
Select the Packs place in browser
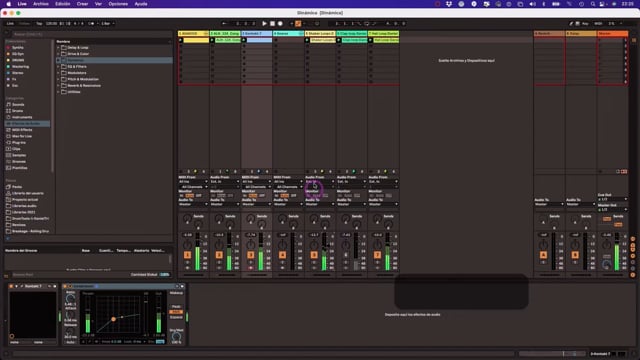[x=17, y=187]
